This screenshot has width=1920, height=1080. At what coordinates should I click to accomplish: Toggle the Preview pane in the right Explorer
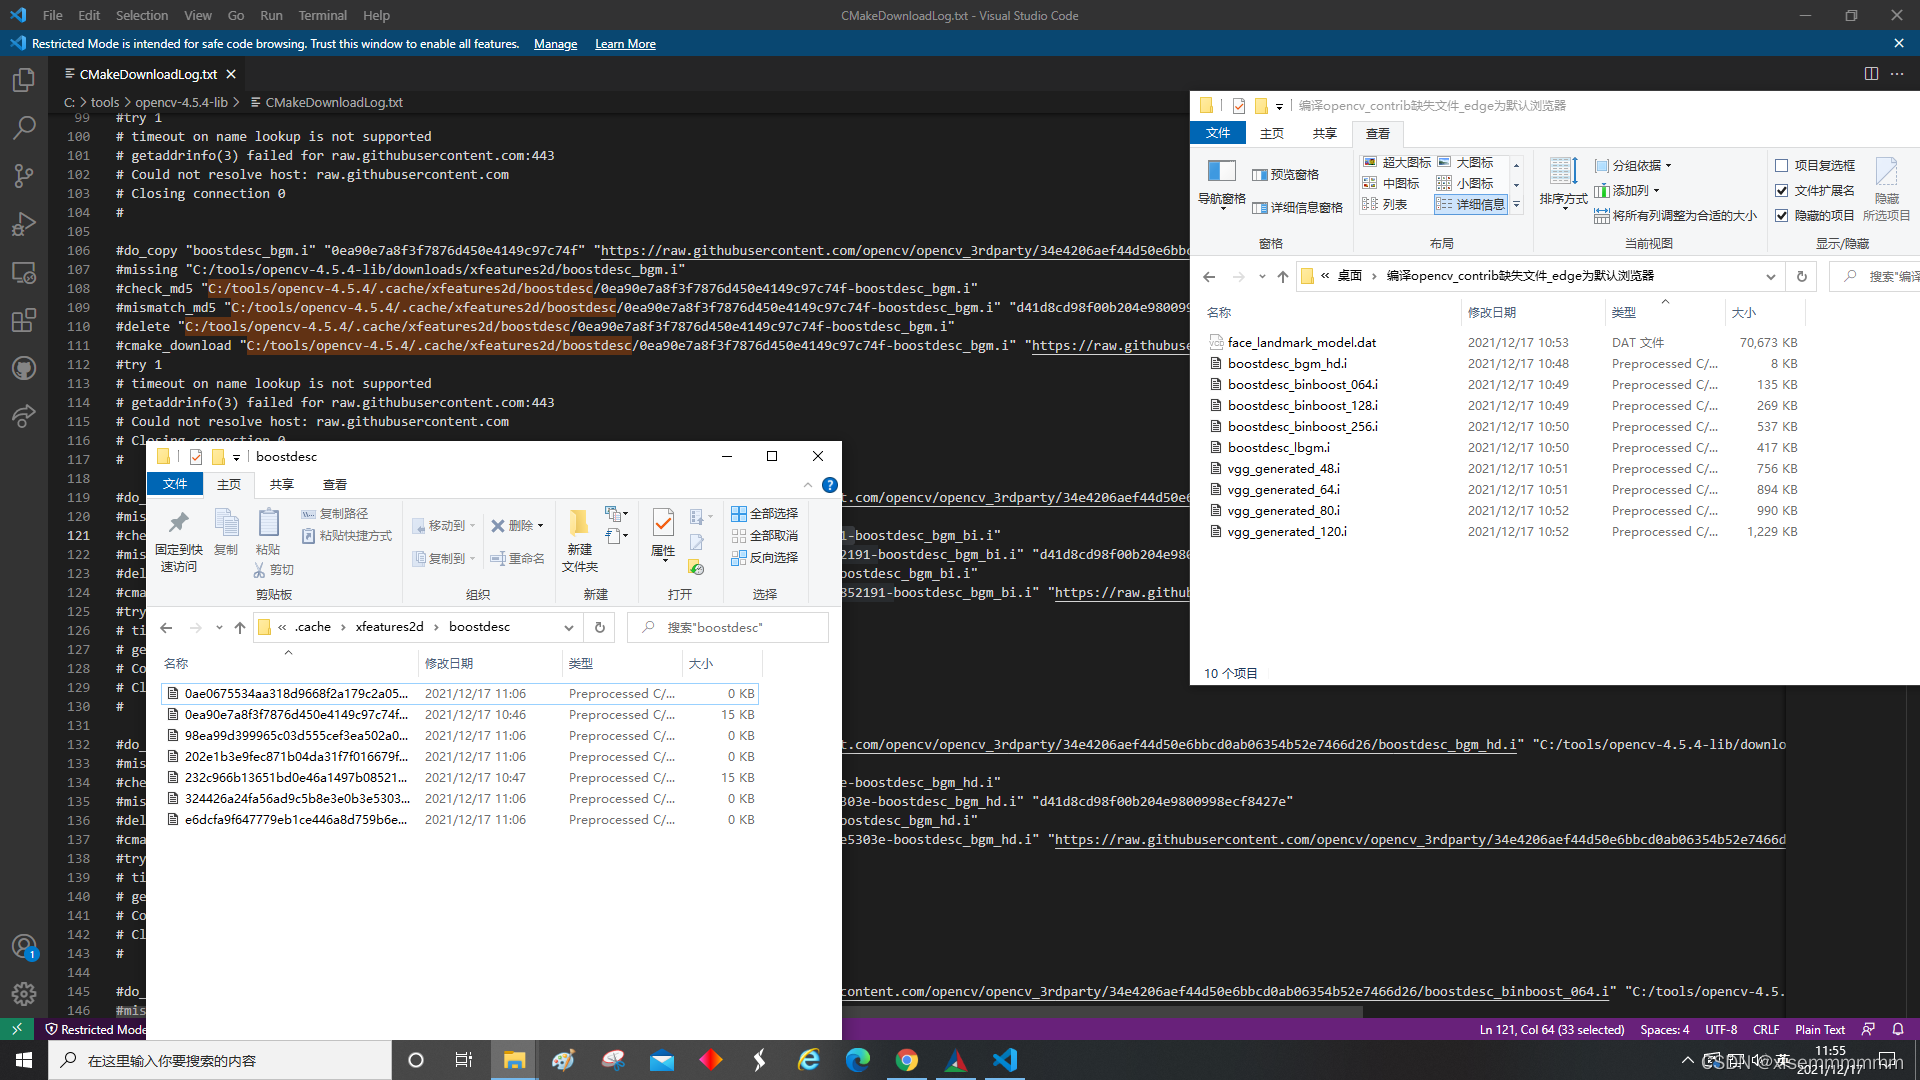(1285, 174)
